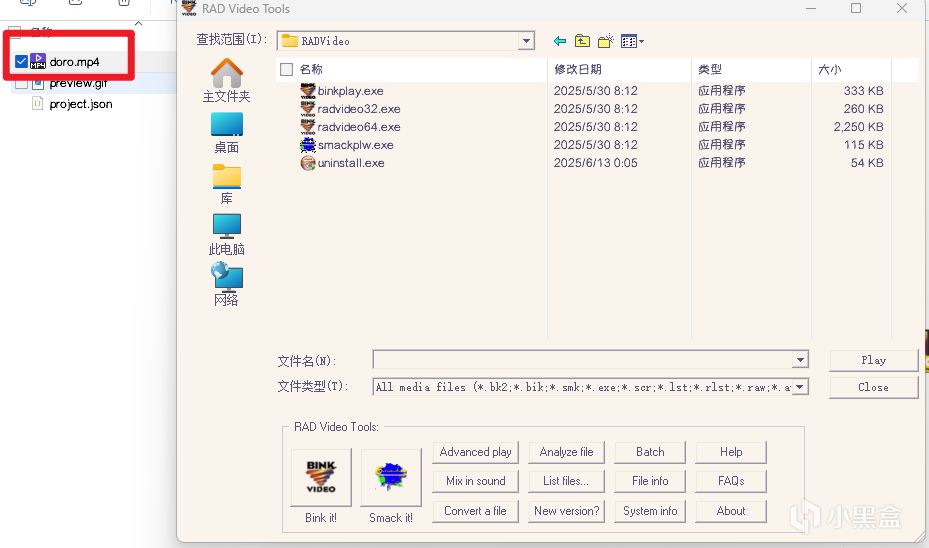This screenshot has width=929, height=548.
Task: Select preview.gif file name in Explorer
Action: click(x=78, y=84)
